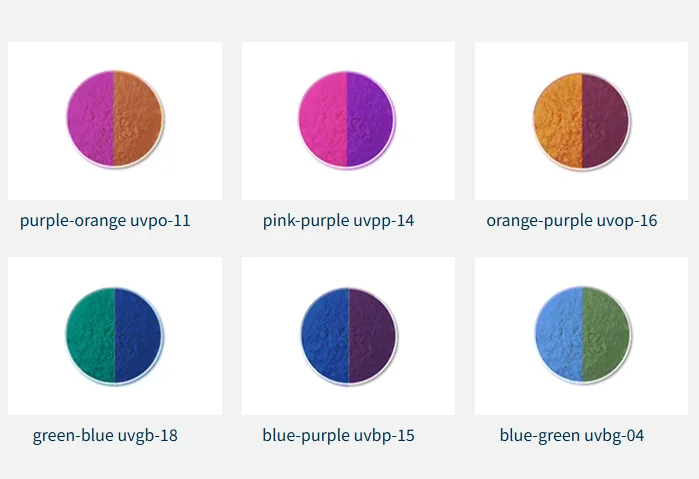Pick the brown-orange half of uvpo-11 swatch
699x479 pixels.
tap(138, 119)
